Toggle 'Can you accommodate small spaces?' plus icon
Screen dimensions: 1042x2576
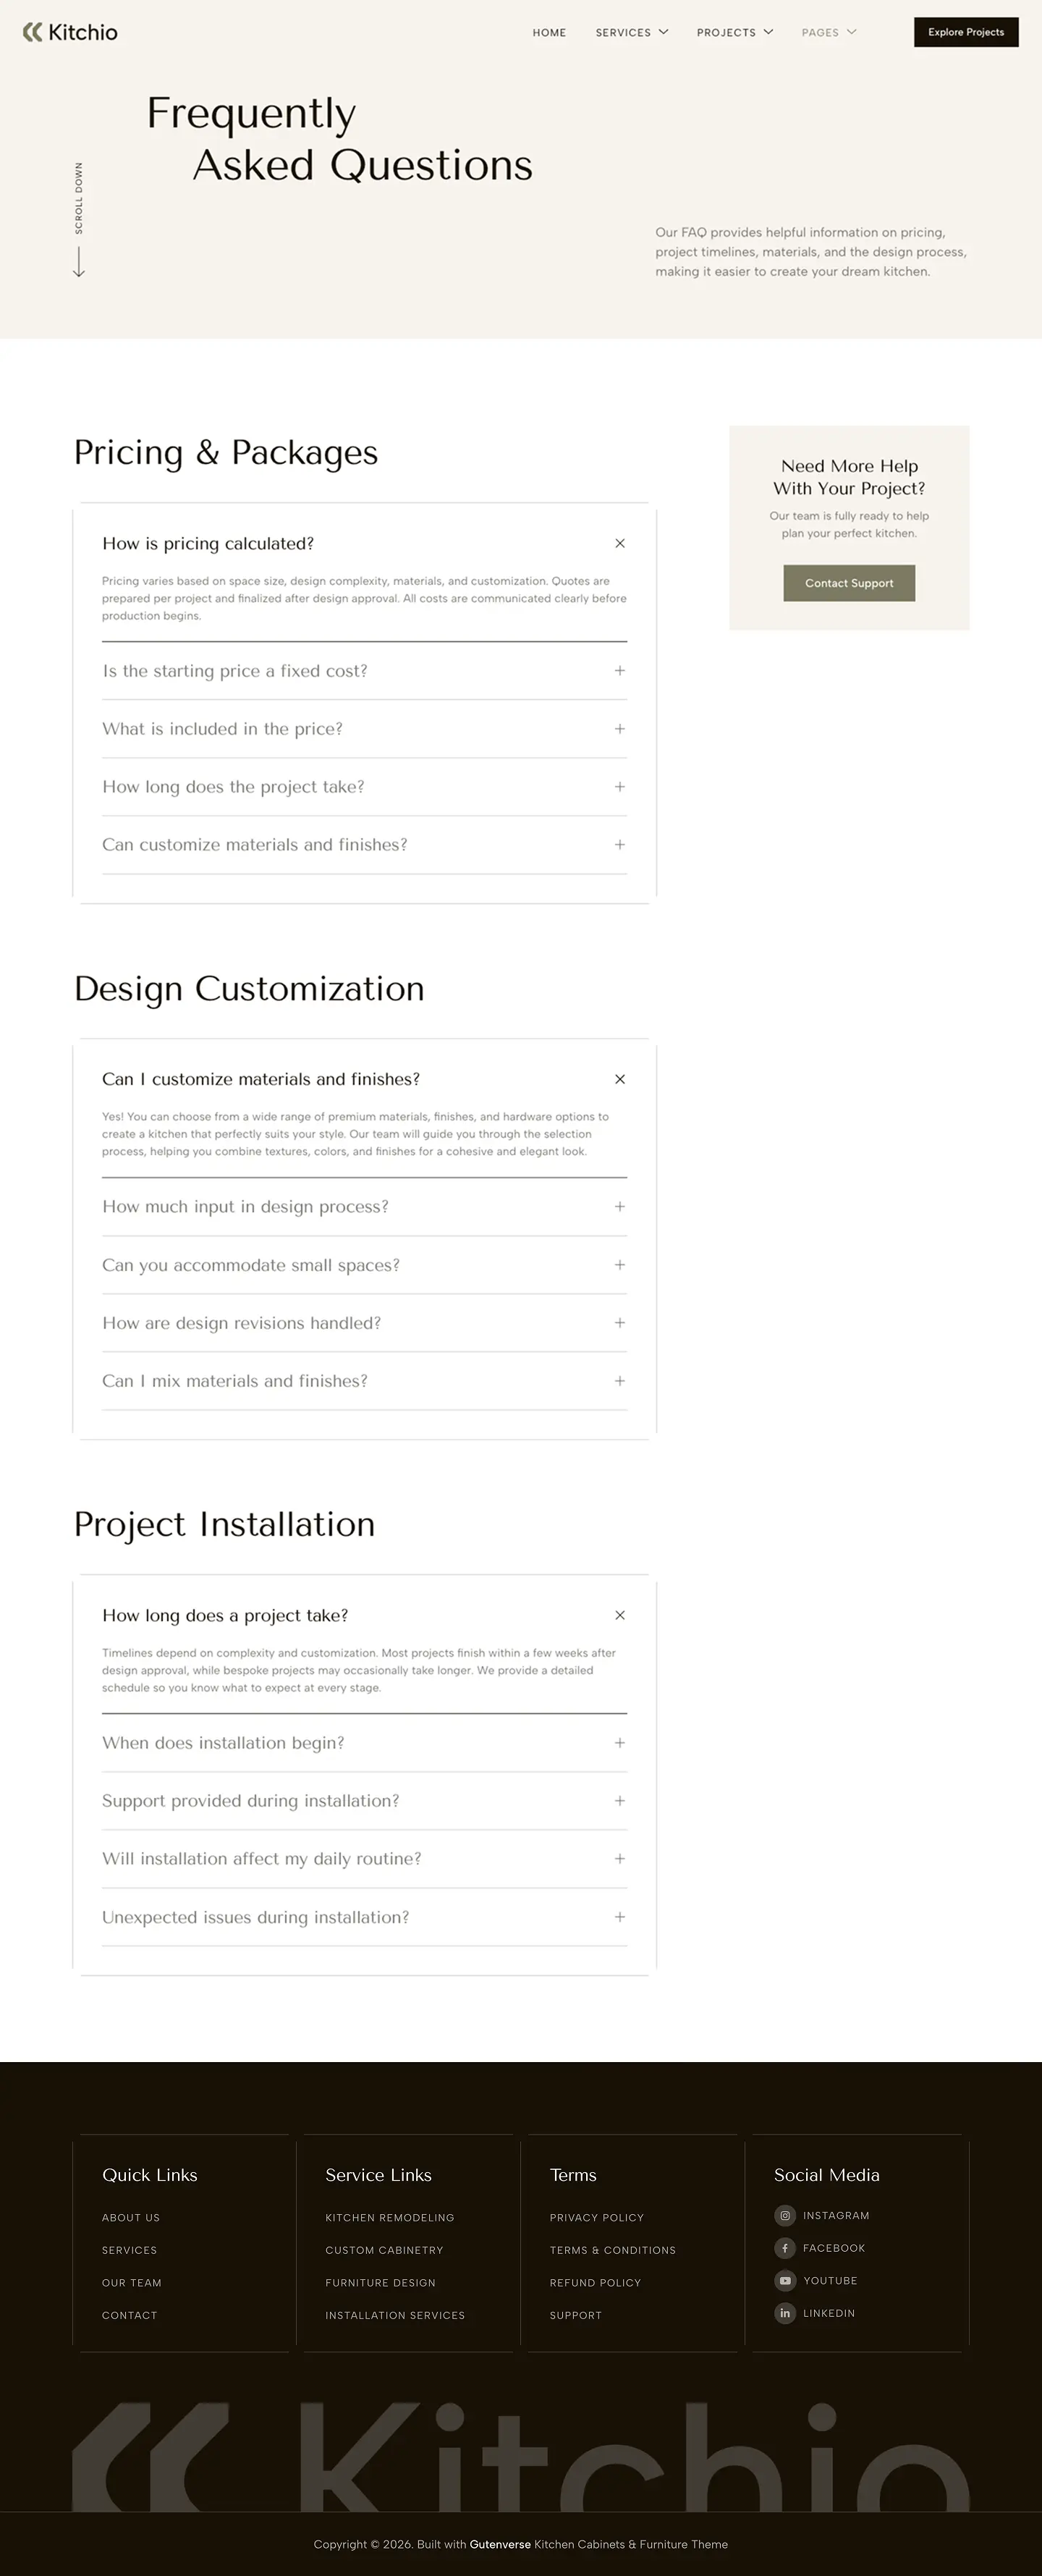(620, 1265)
